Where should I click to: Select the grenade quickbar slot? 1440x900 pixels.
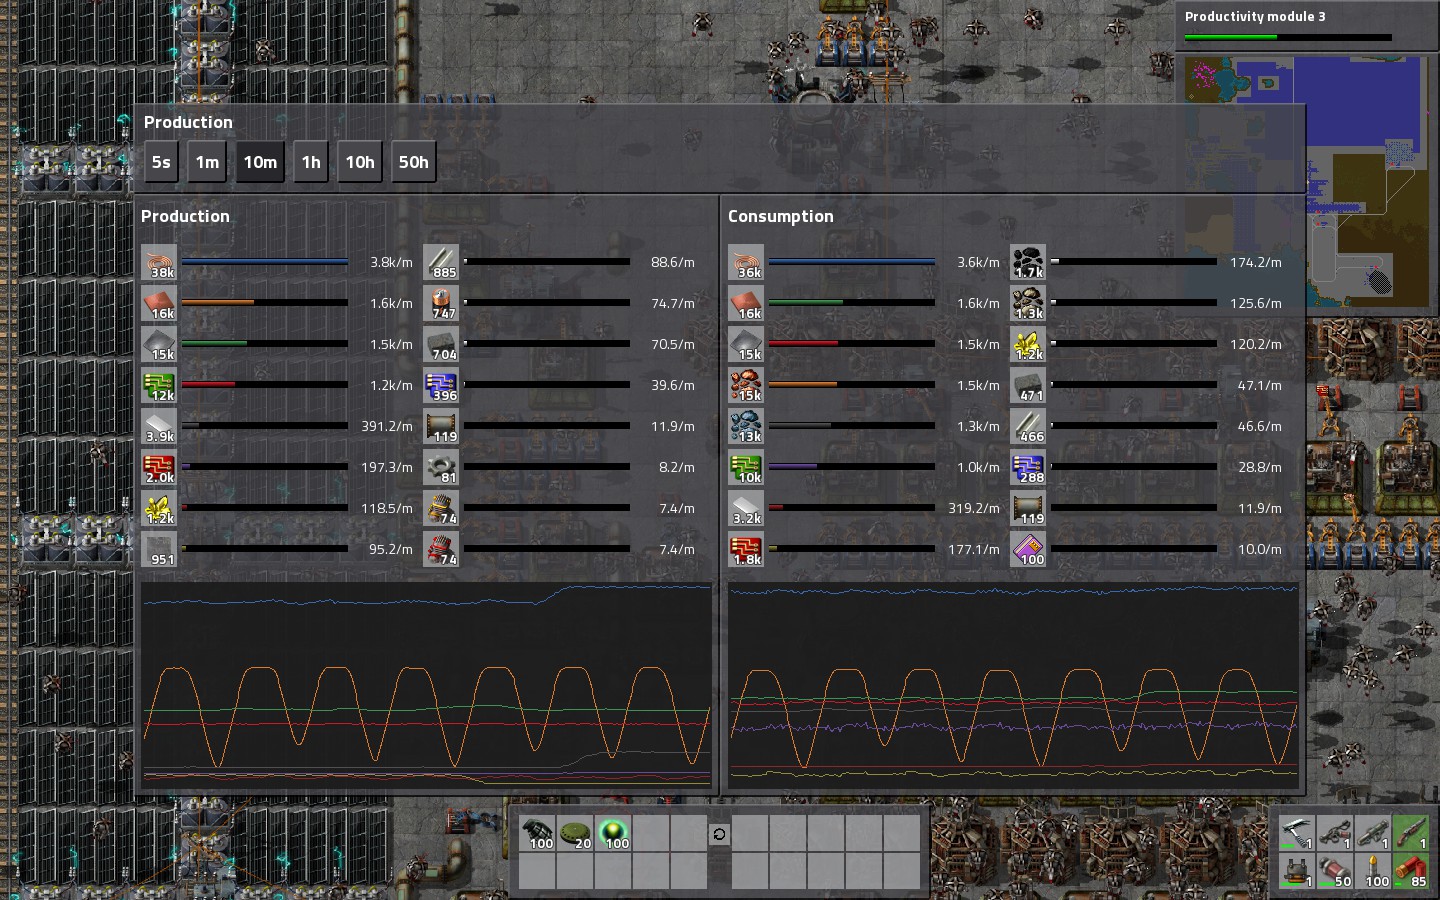[x=538, y=833]
